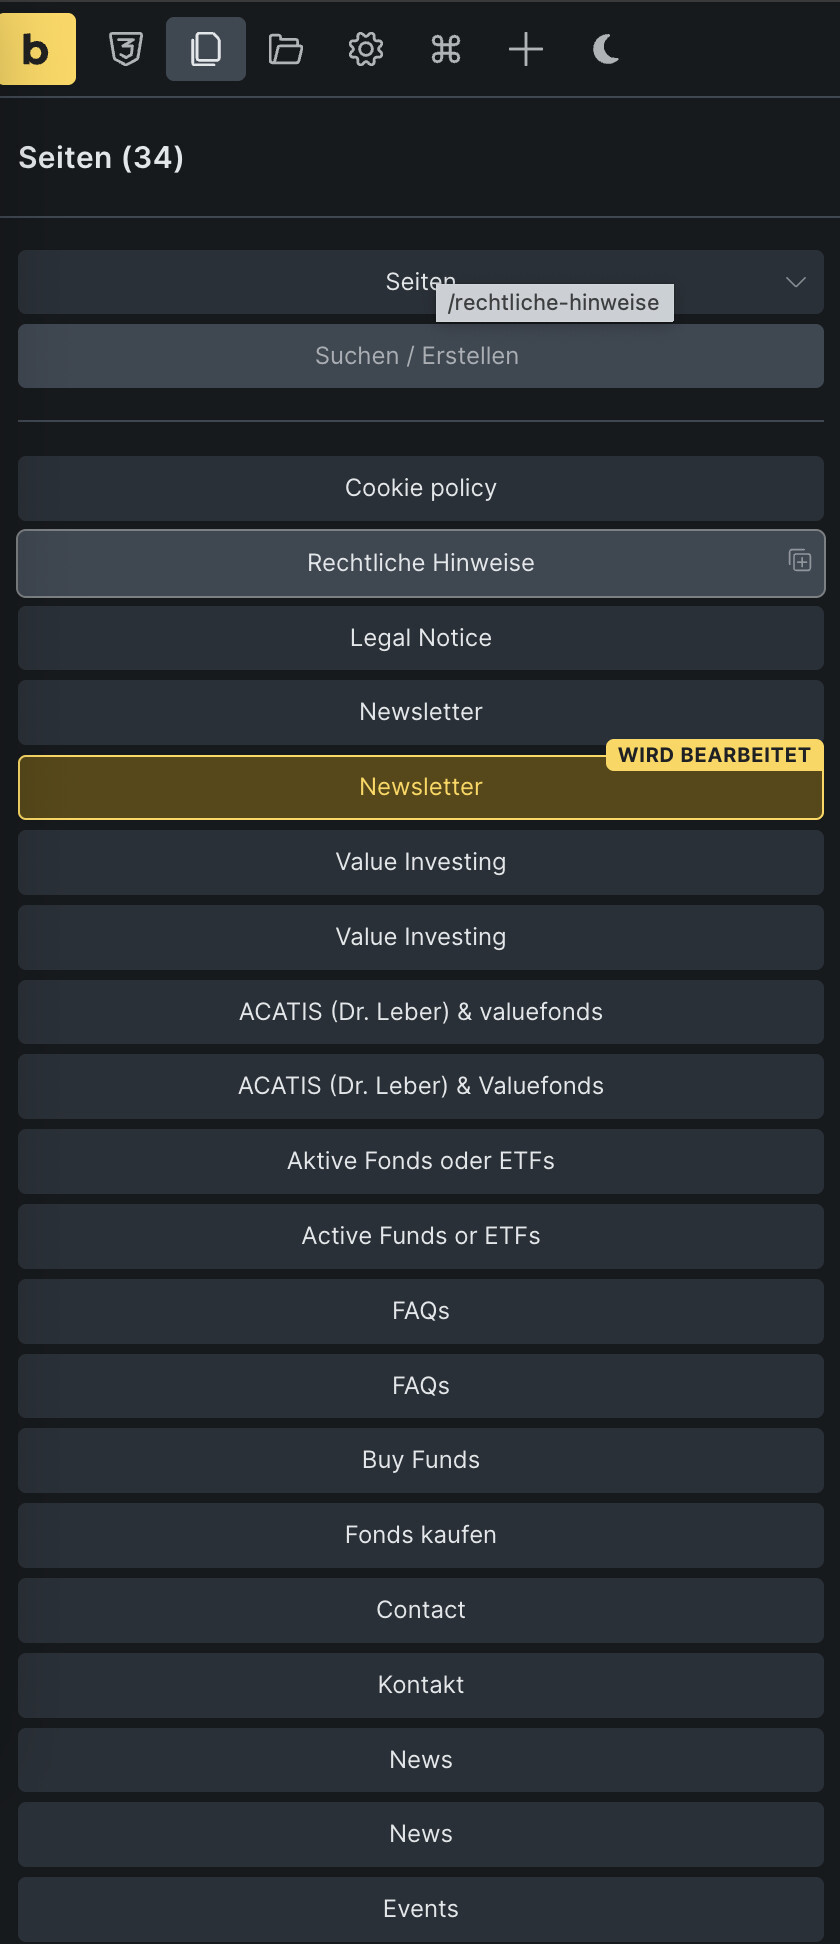Click the plus add icon
Viewport: 840px width, 1944px height.
click(x=526, y=49)
